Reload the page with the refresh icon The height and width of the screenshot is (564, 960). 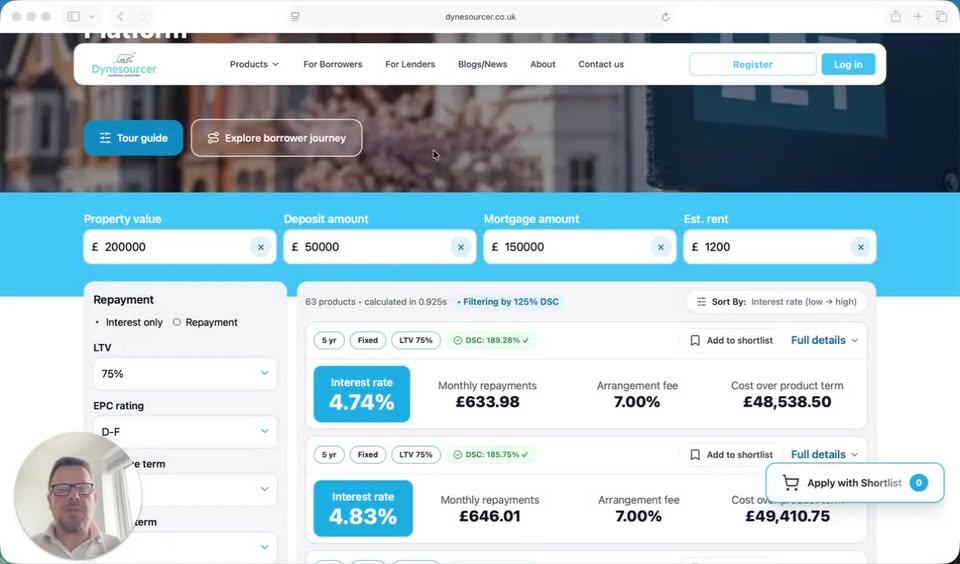pyautogui.click(x=666, y=17)
